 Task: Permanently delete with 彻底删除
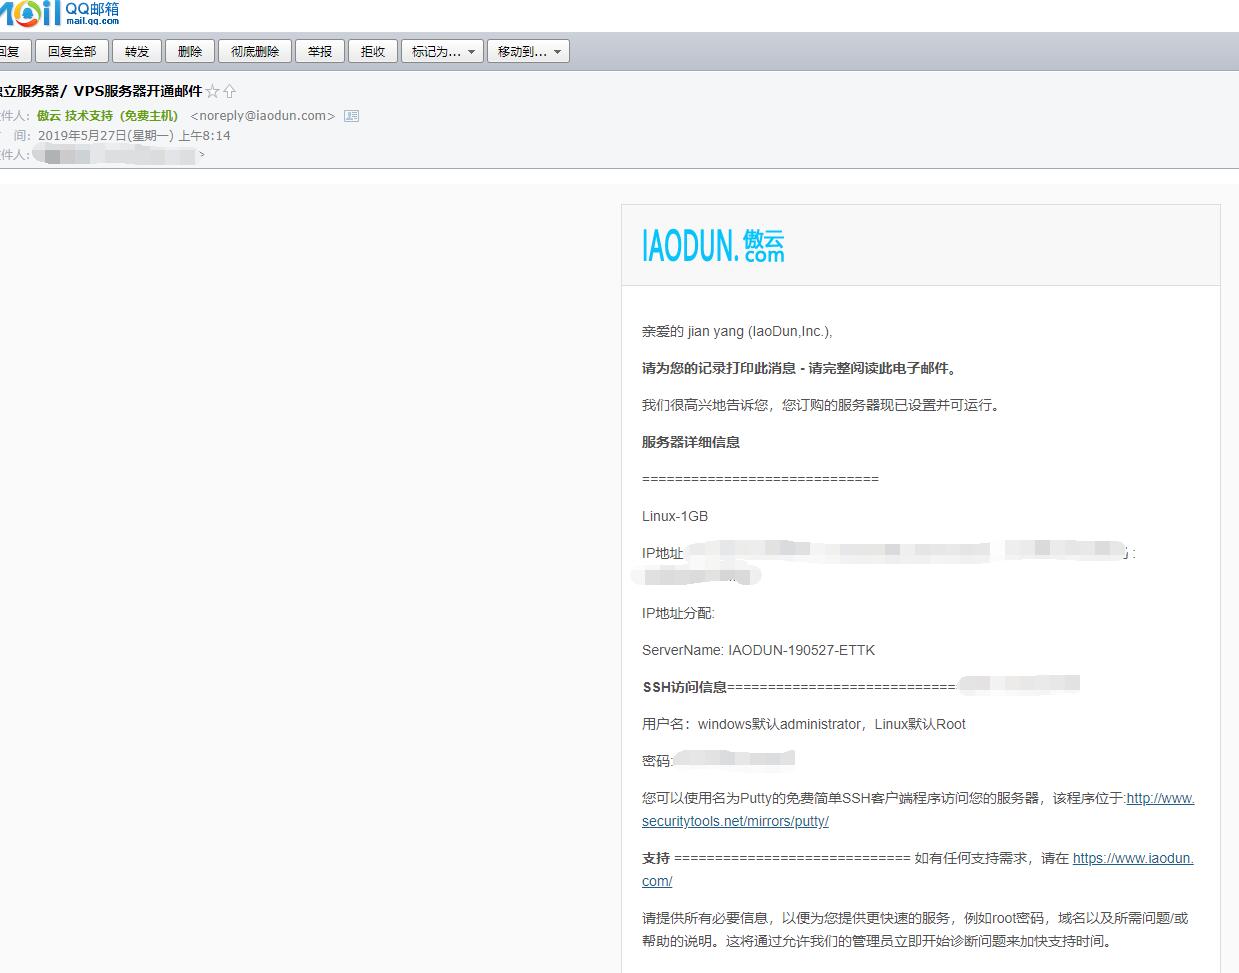point(255,51)
